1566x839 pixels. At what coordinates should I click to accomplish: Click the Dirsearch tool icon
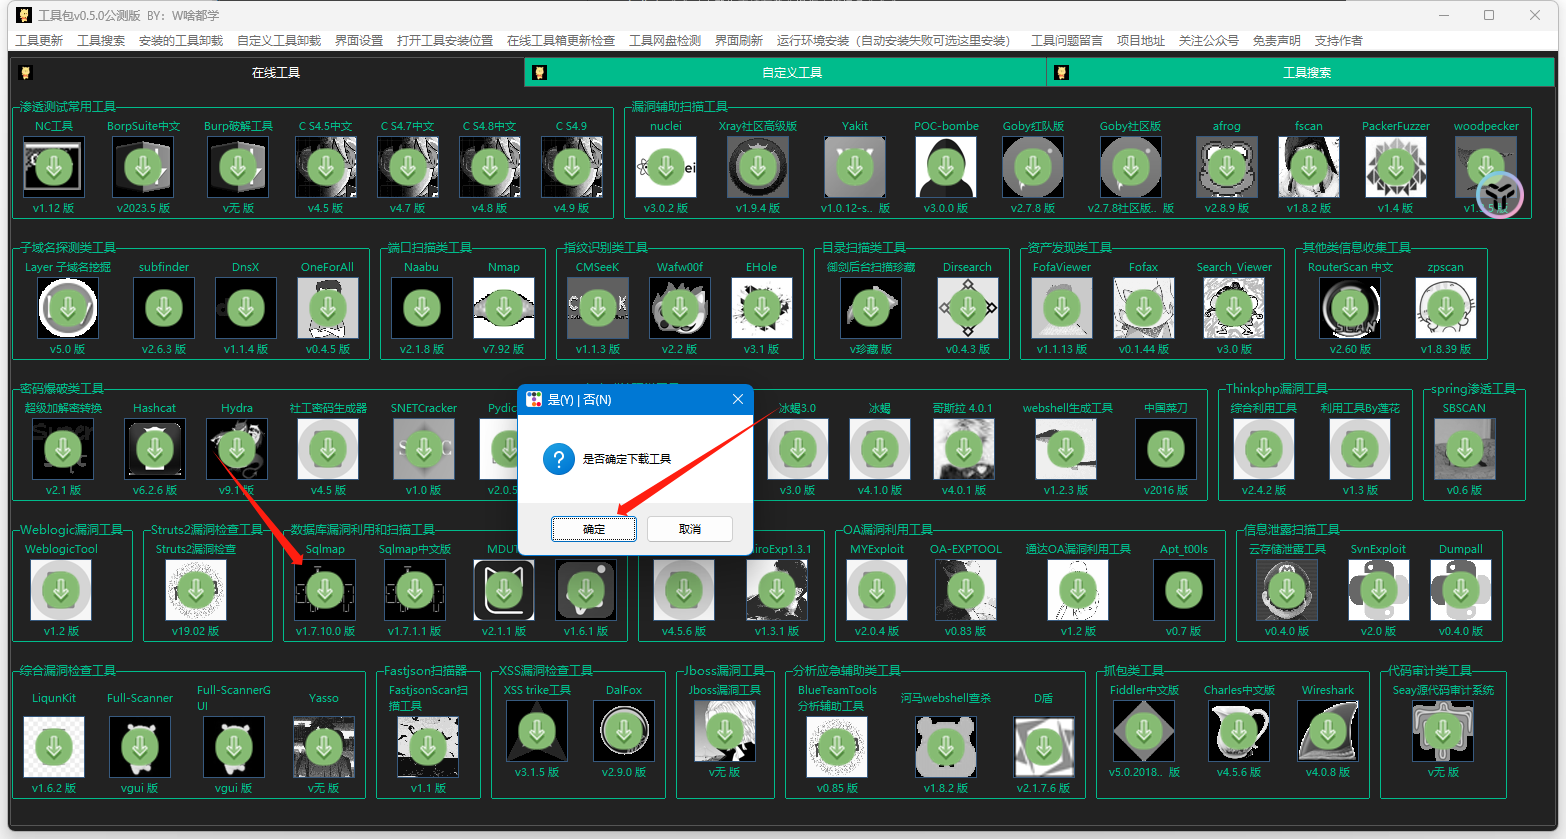(x=968, y=308)
